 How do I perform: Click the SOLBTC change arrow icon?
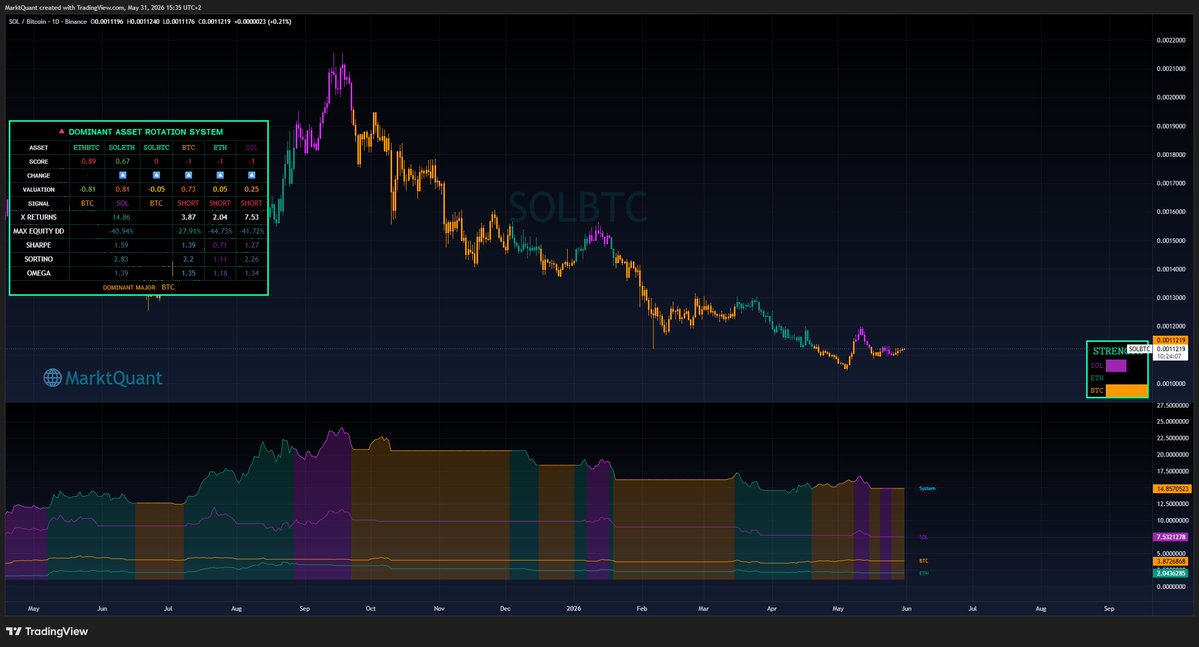pos(156,175)
